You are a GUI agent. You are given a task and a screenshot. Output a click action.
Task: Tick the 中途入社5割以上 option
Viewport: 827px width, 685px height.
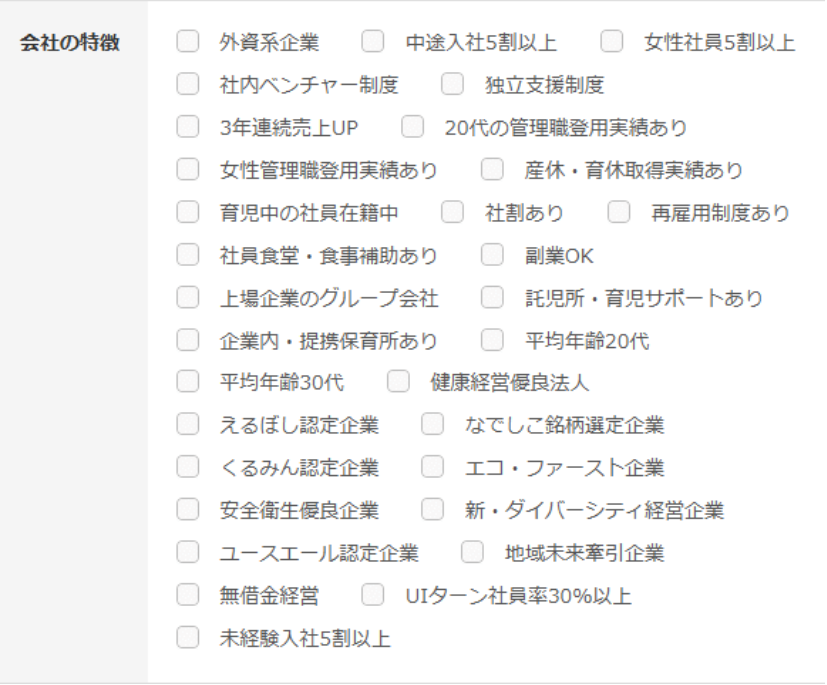point(372,42)
